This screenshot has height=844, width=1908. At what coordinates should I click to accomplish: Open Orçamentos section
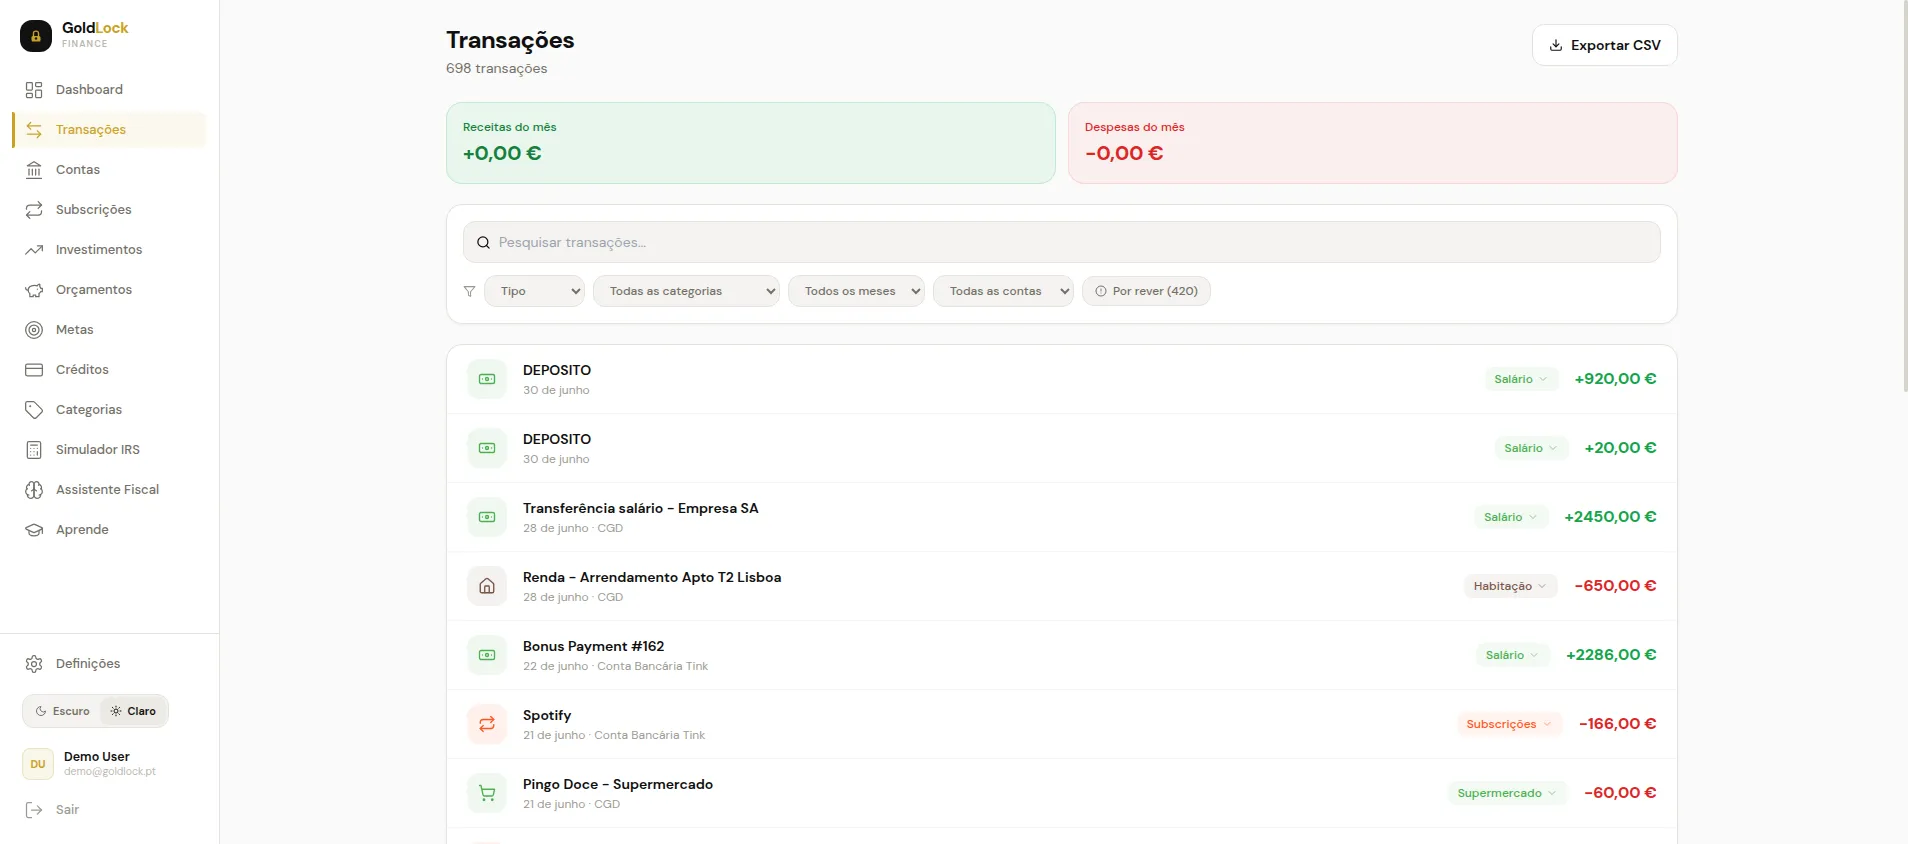(x=109, y=290)
